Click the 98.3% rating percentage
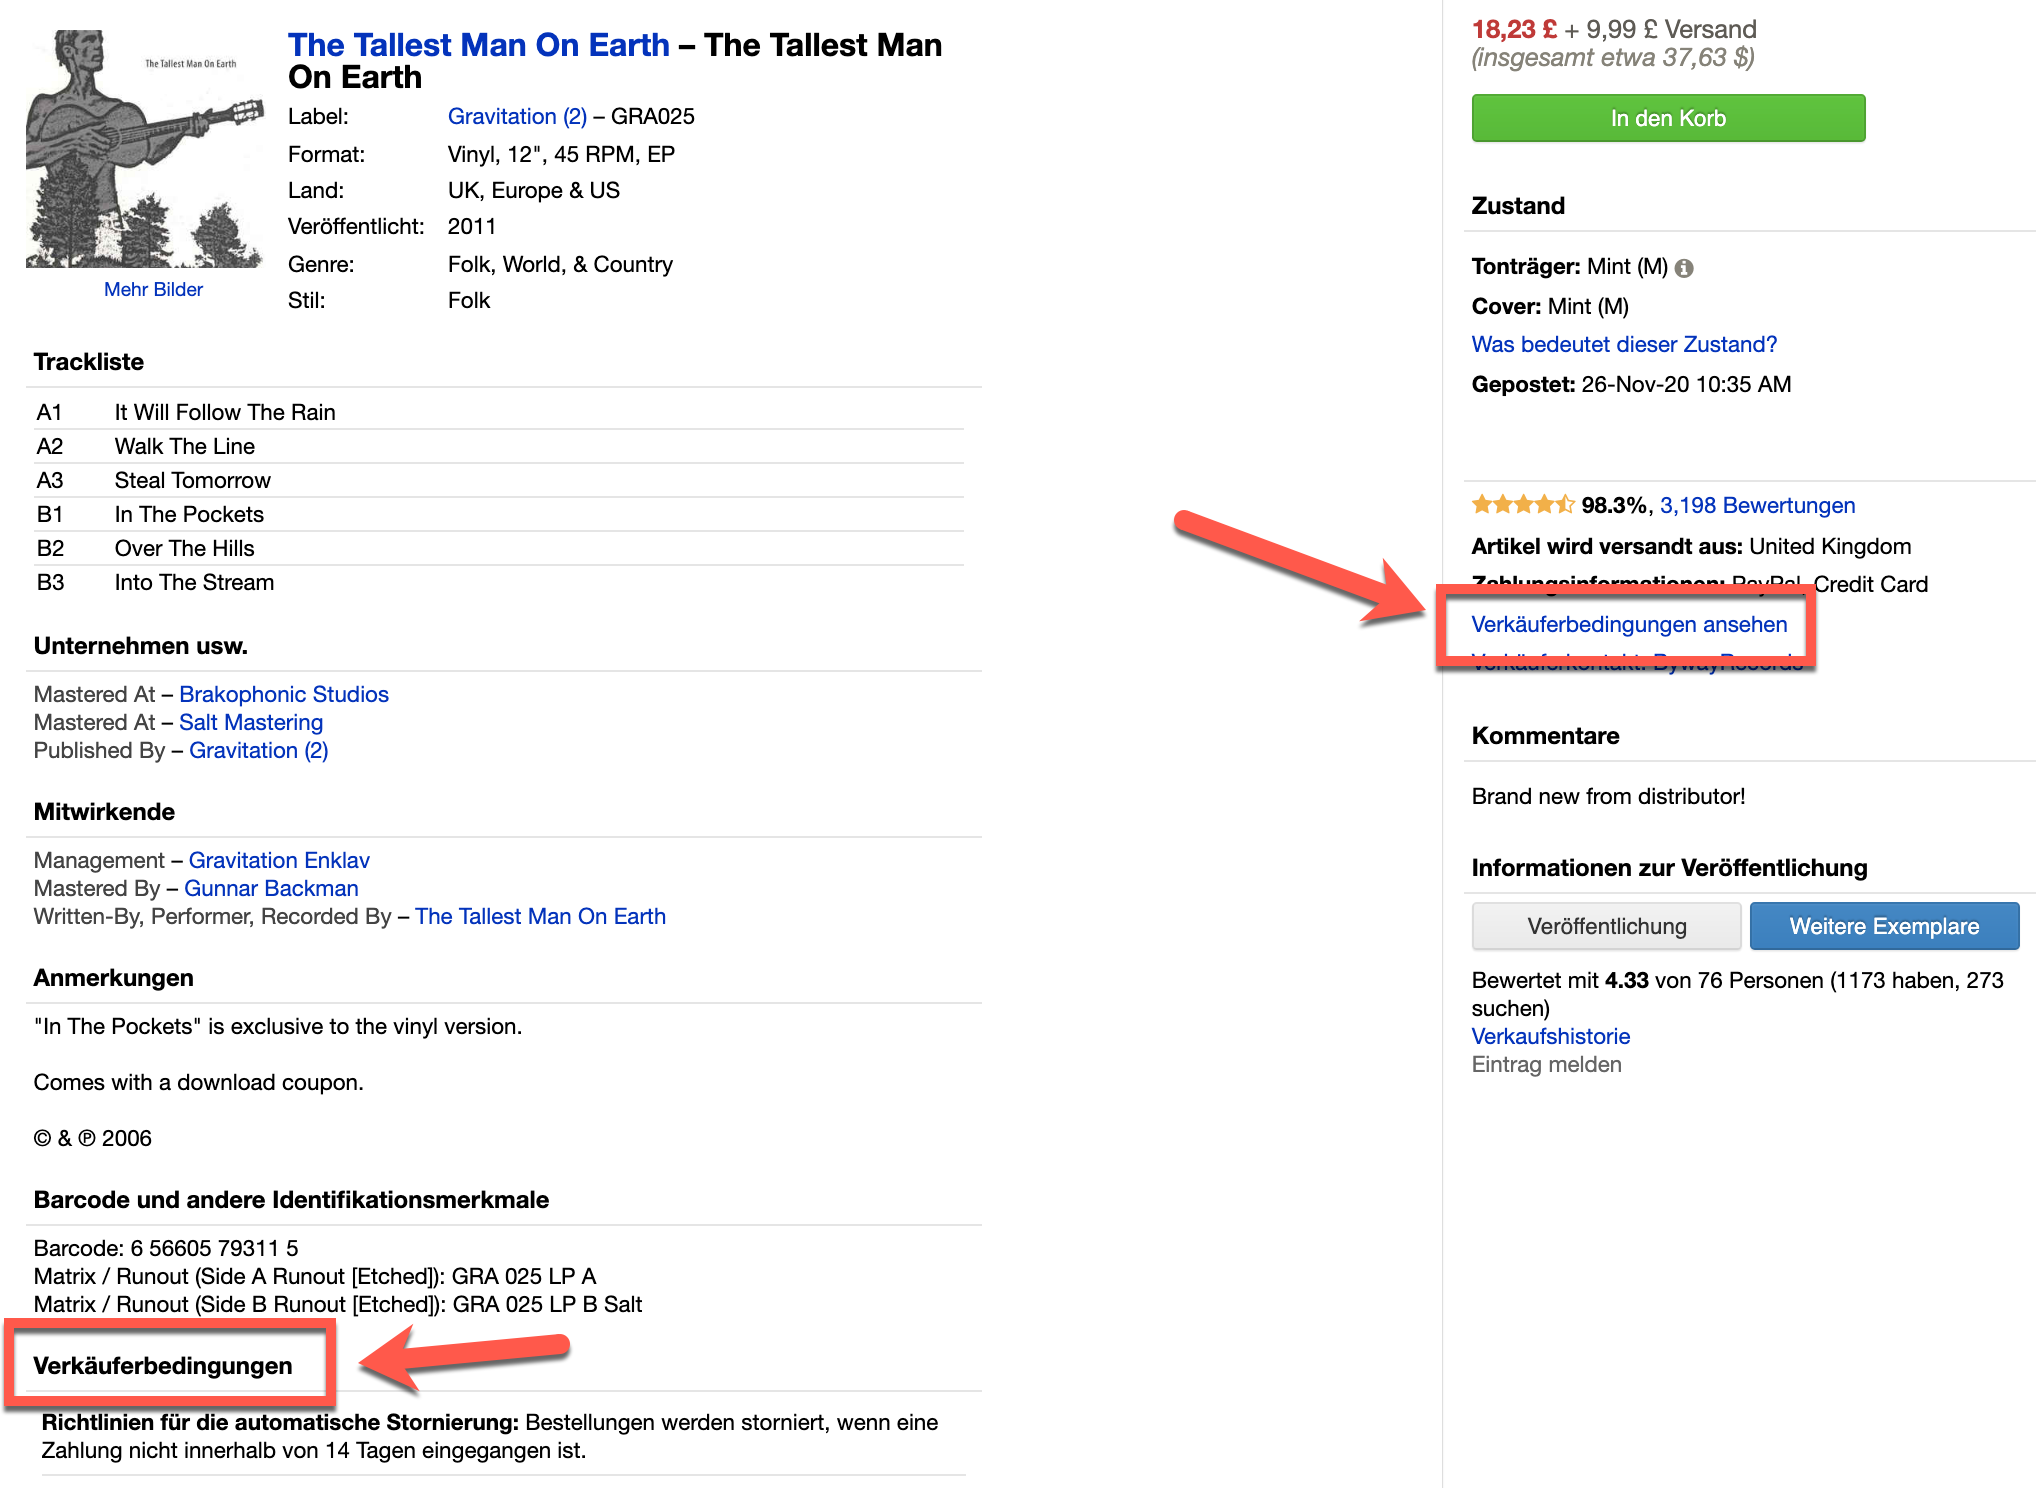Screen dimensions: 2042x1488 1614,505
